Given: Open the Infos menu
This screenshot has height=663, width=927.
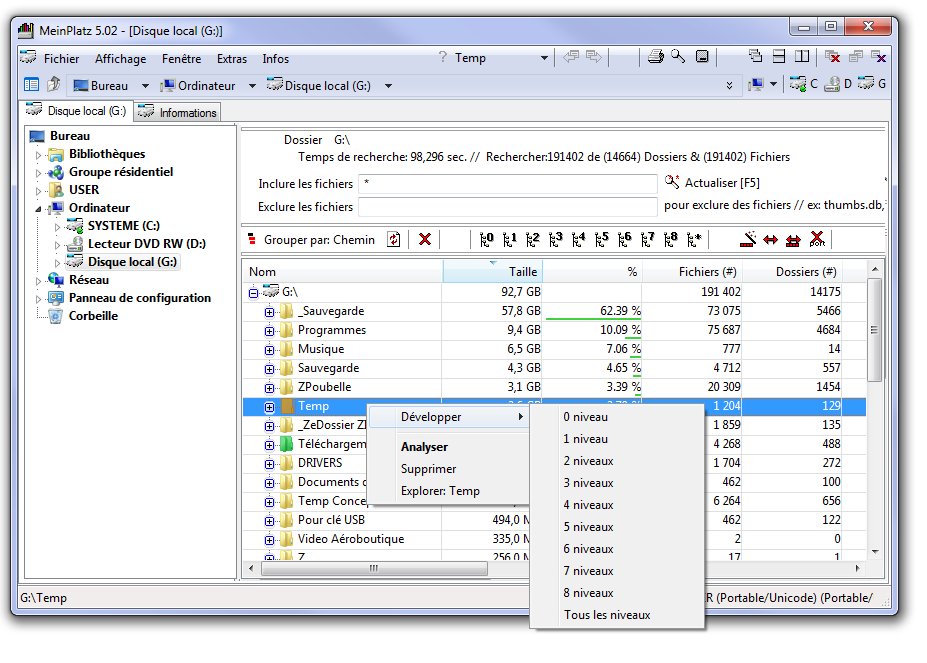Looking at the screenshot, I should click(275, 59).
